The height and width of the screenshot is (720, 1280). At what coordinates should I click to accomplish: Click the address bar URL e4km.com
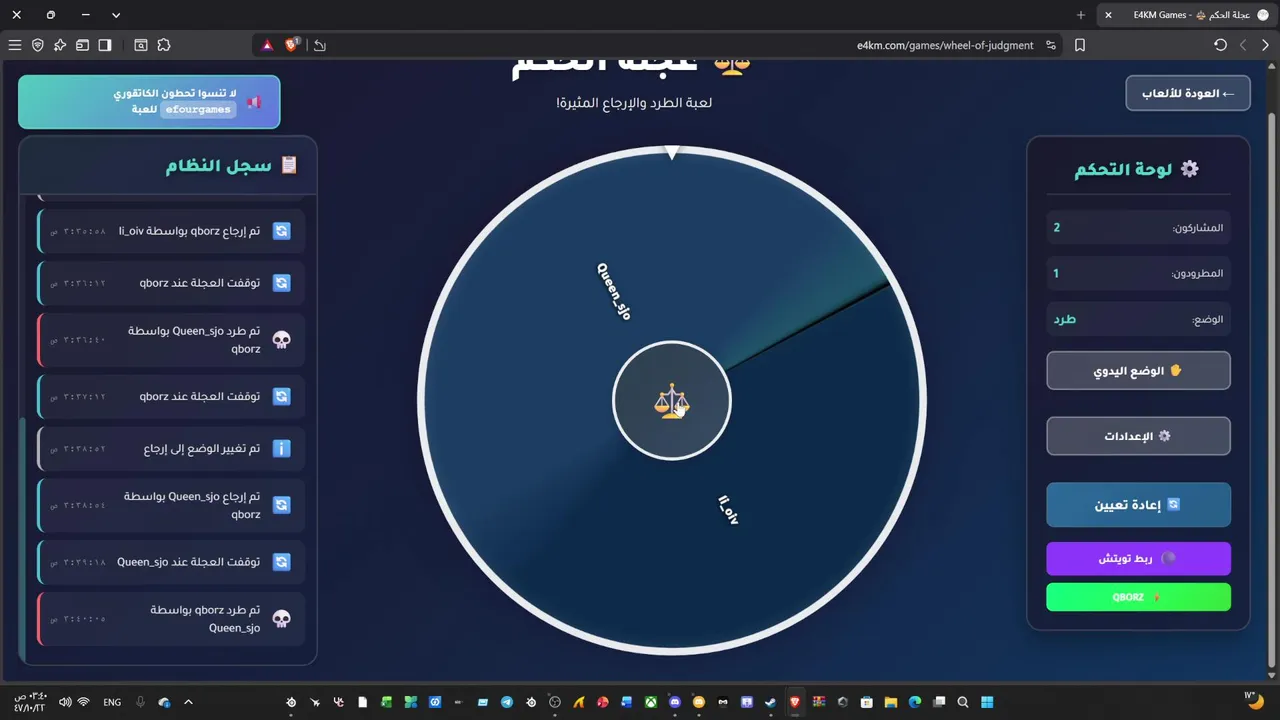pyautogui.click(x=945, y=45)
